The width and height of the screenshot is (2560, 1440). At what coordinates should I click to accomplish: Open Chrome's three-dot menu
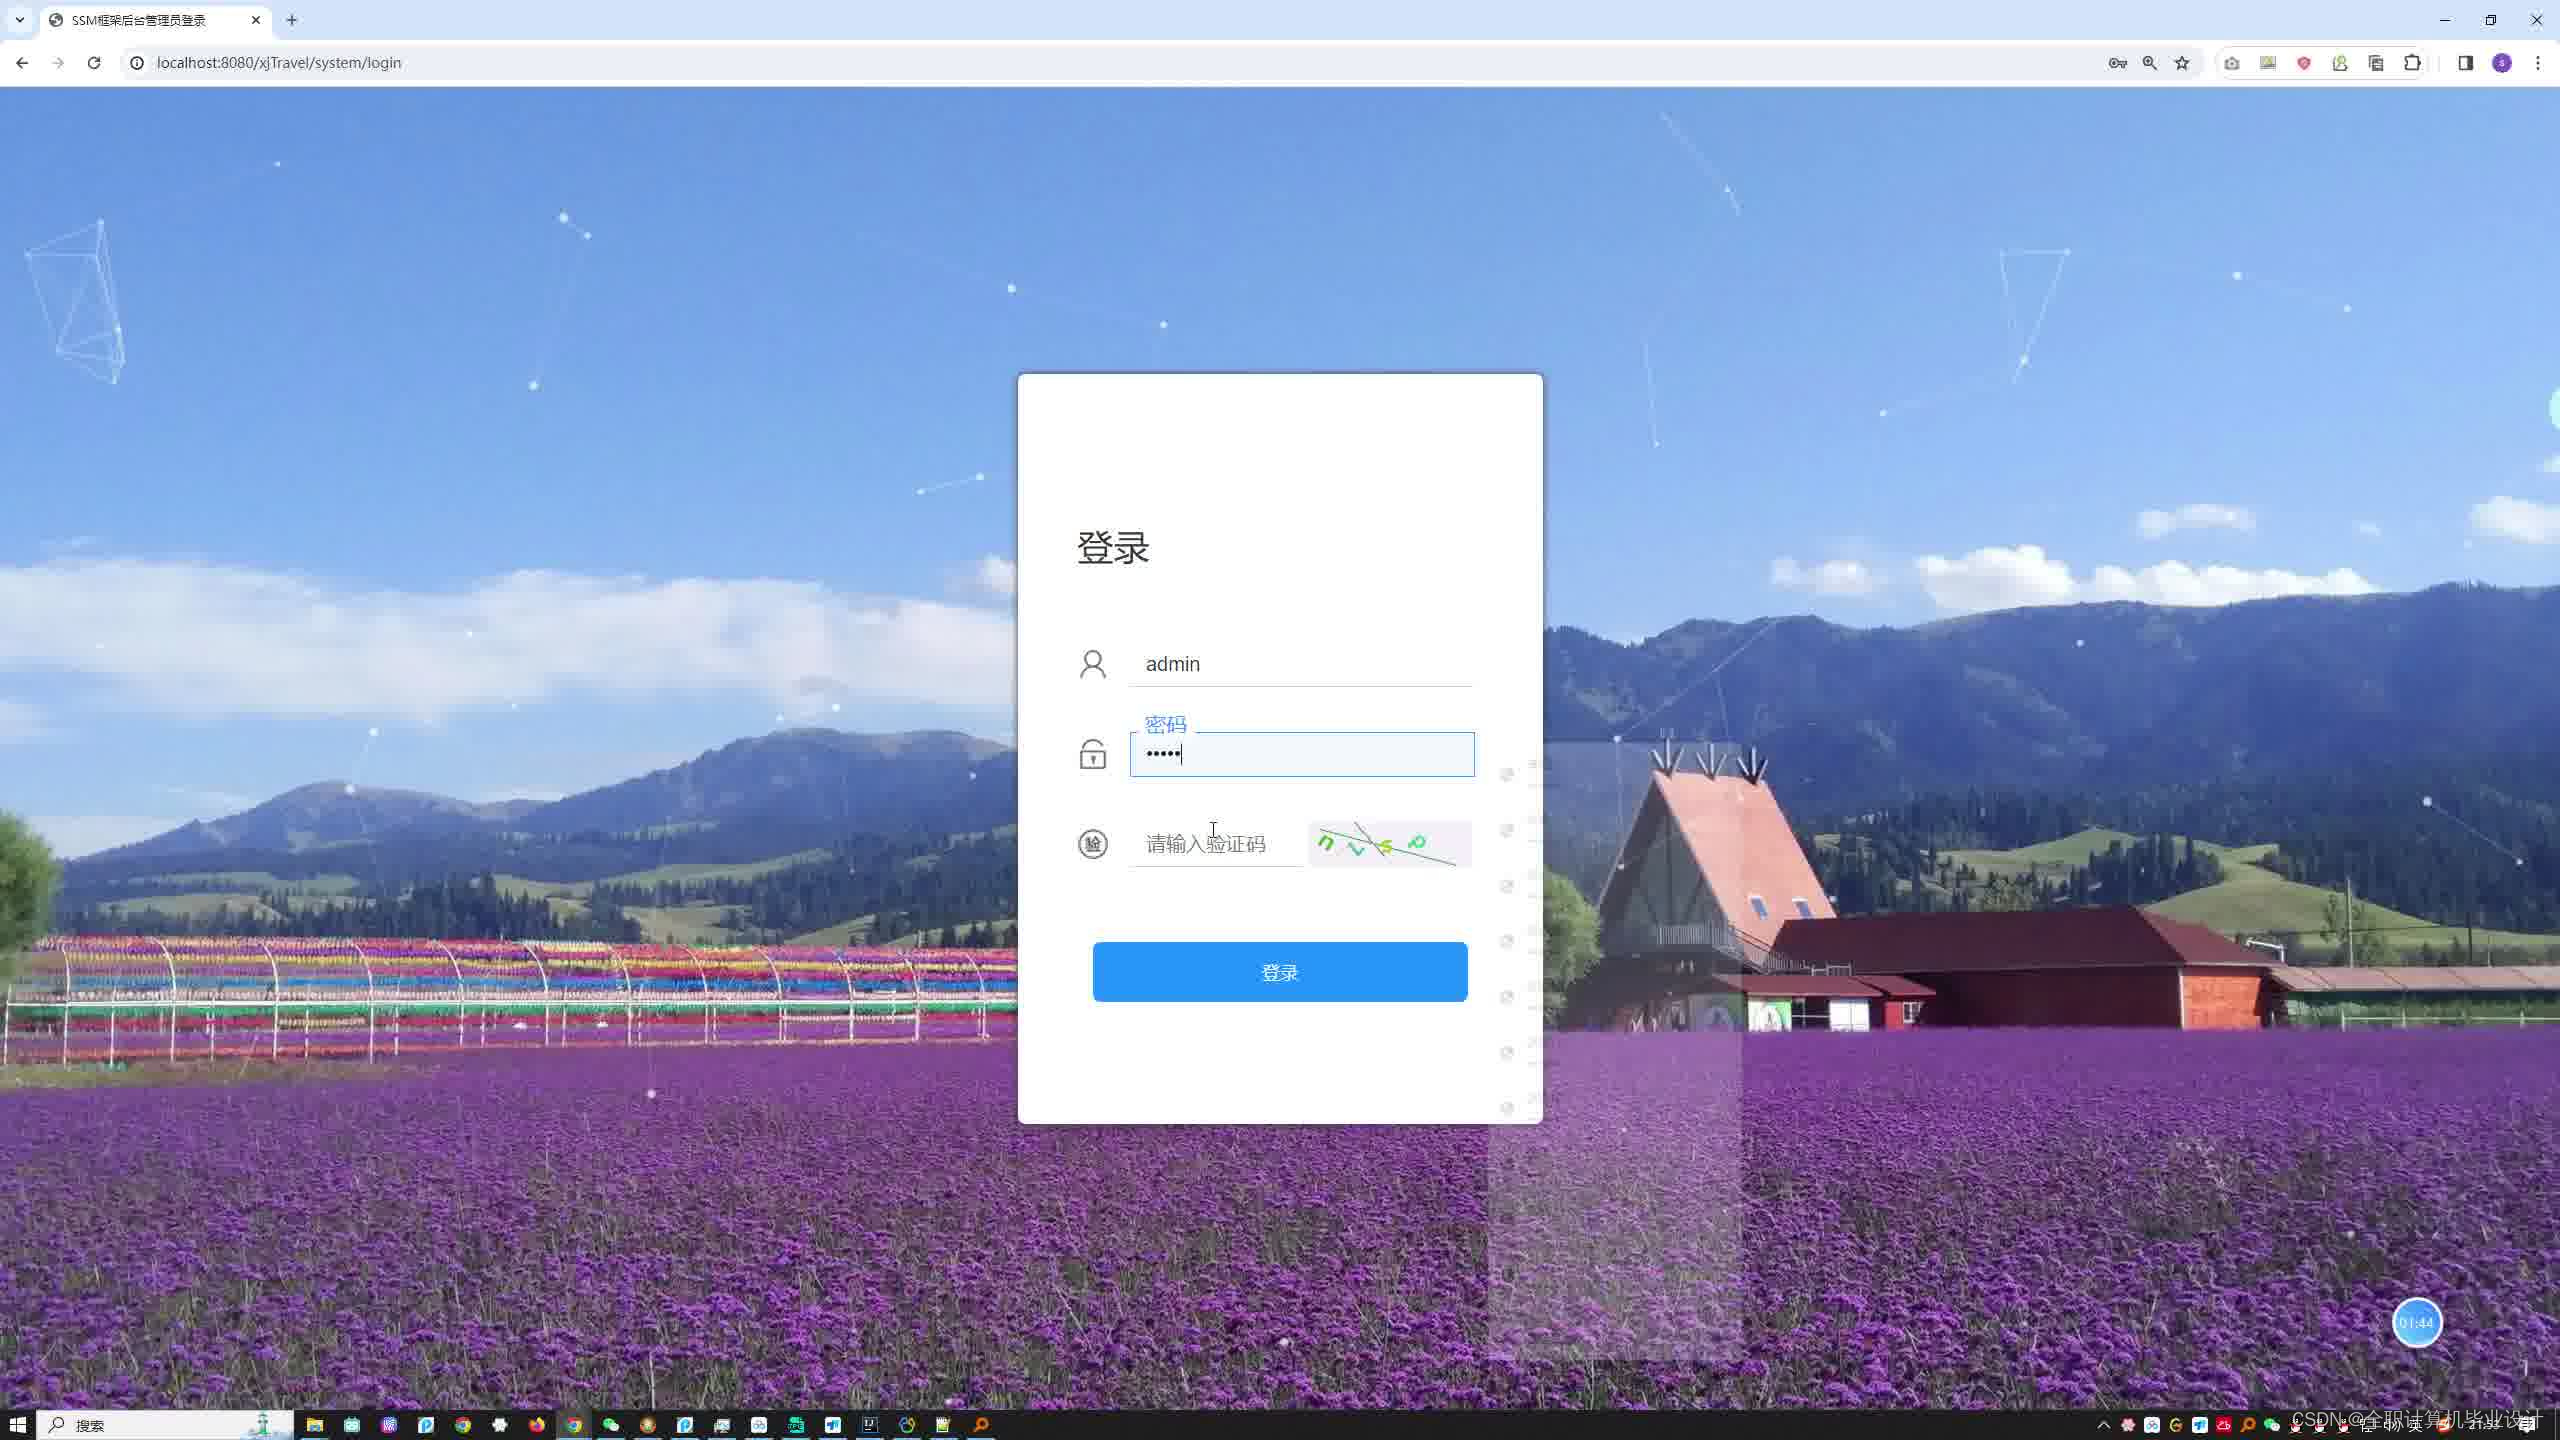(2538, 63)
